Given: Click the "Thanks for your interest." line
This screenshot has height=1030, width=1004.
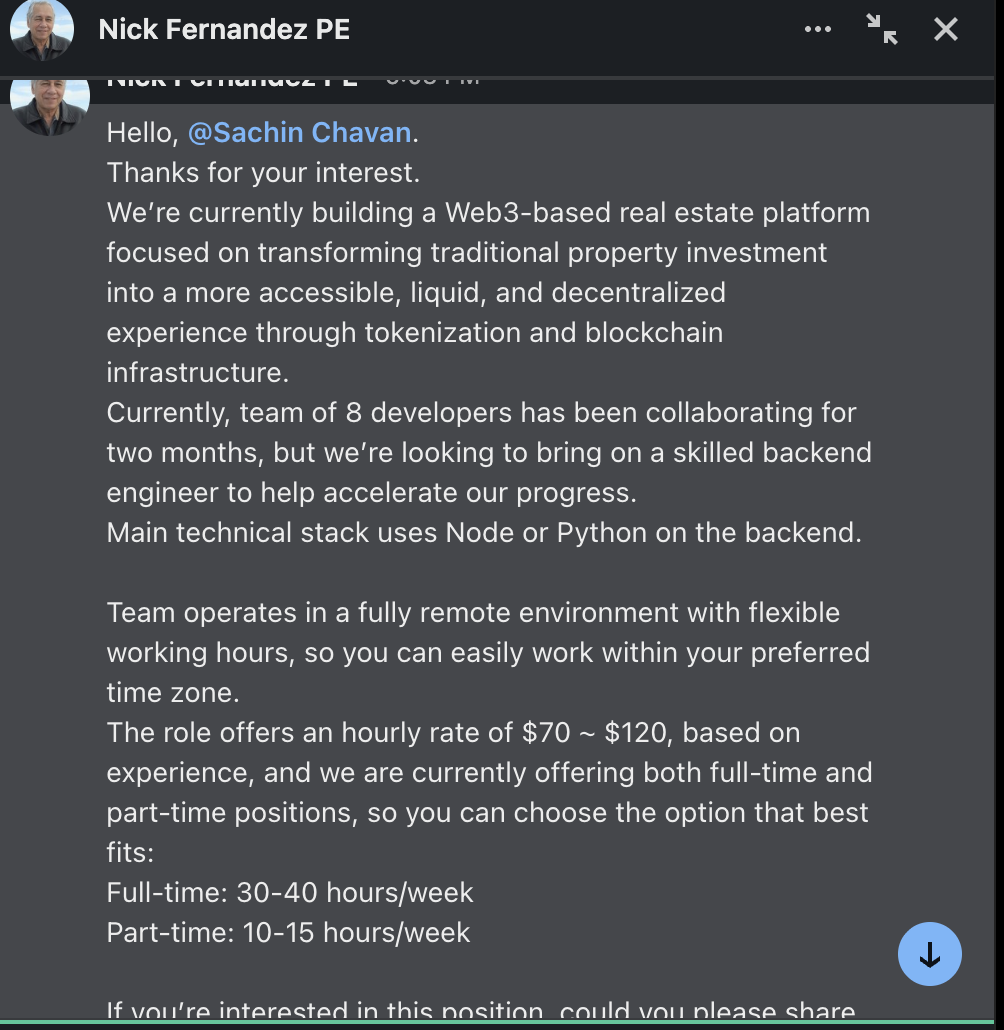Looking at the screenshot, I should click(263, 173).
